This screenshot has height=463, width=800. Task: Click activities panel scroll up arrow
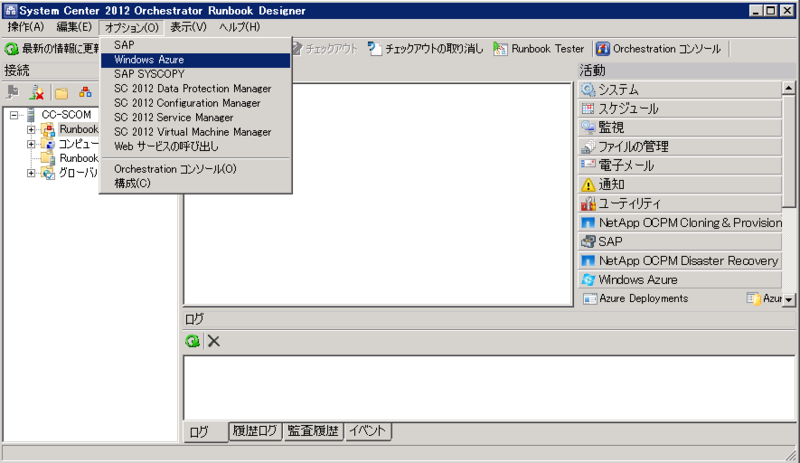789,88
